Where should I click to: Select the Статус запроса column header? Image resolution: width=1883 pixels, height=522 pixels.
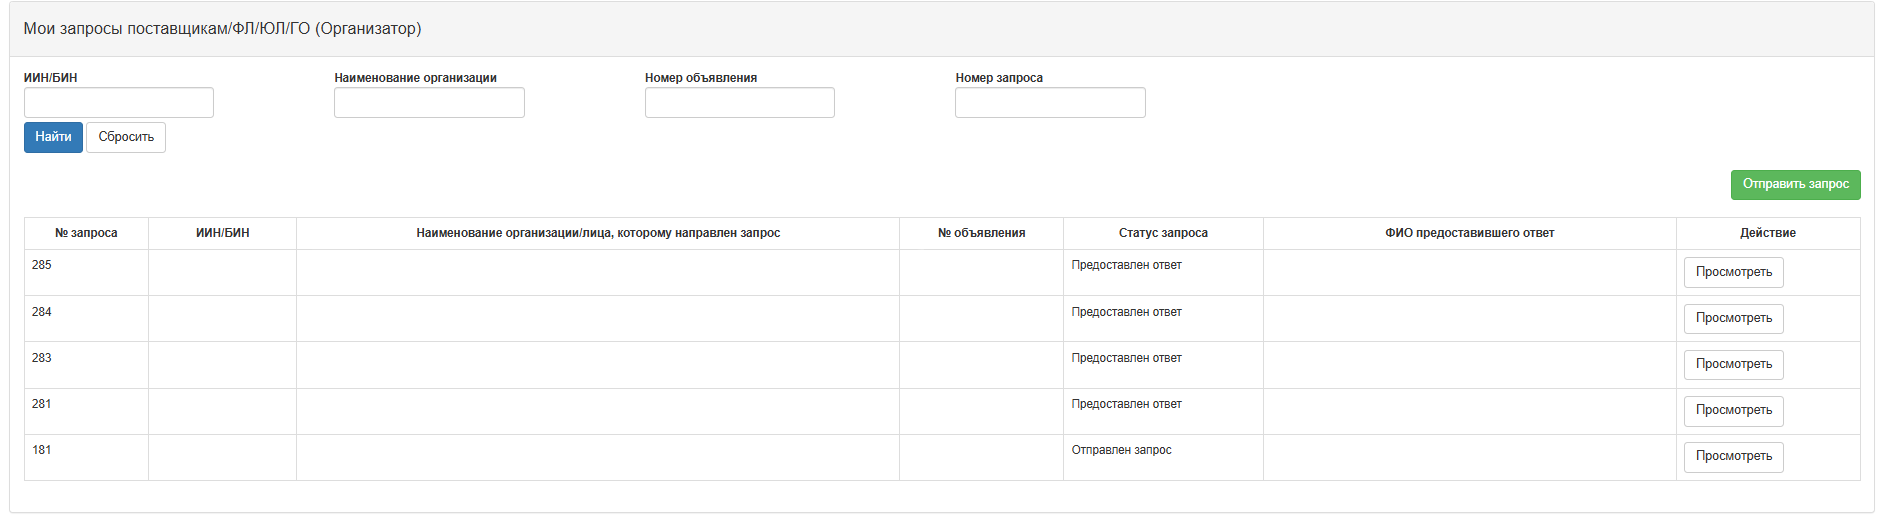tap(1163, 233)
